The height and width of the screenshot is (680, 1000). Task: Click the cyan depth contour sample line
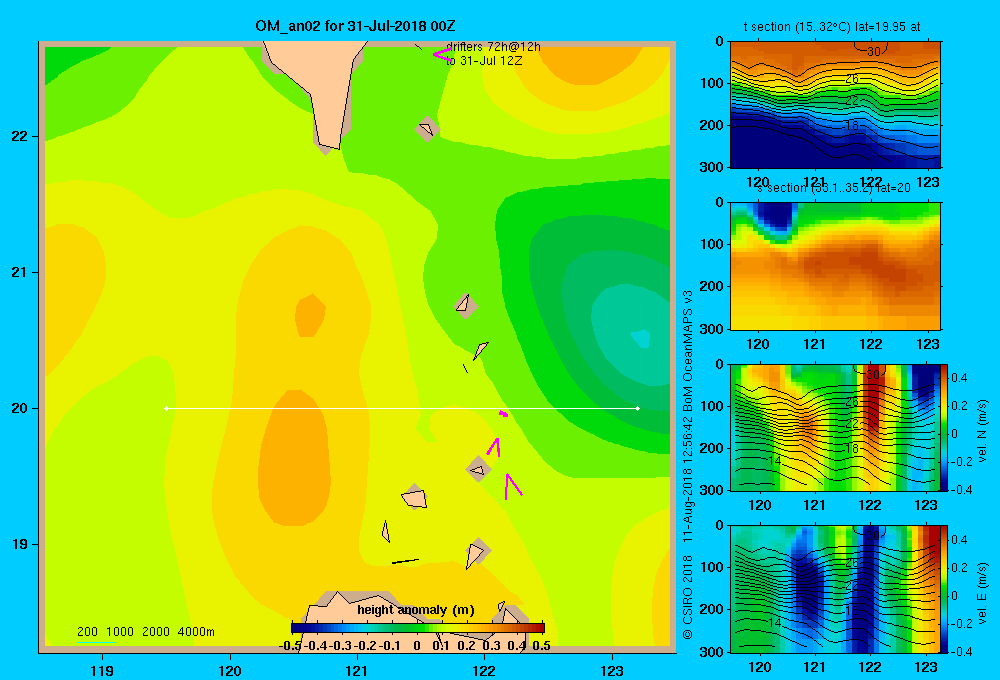(x=96, y=642)
